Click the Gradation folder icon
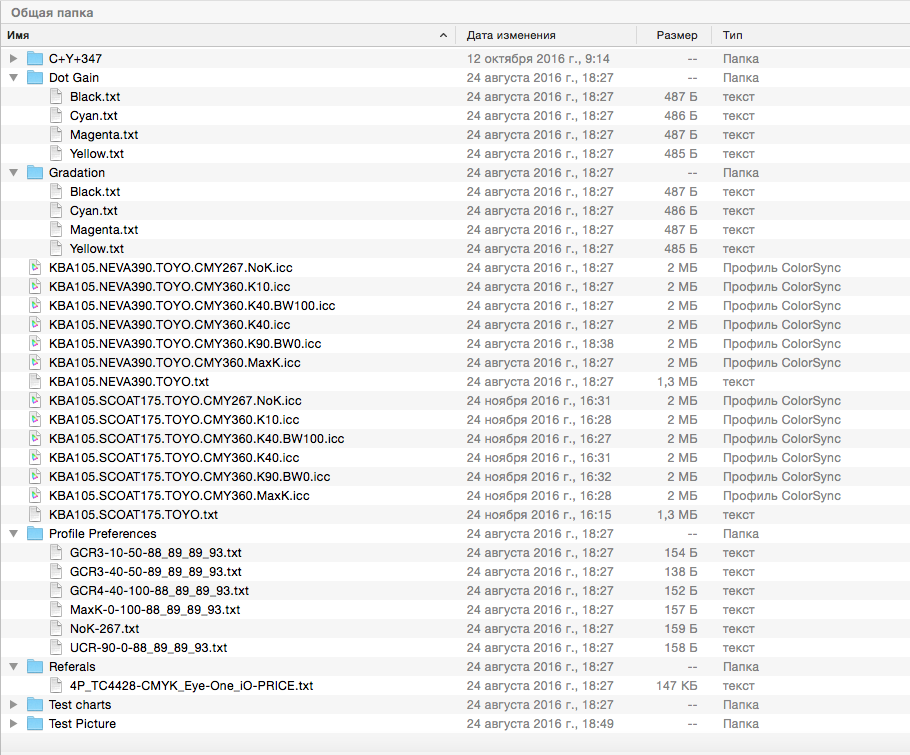The height and width of the screenshot is (755, 910). click(35, 173)
